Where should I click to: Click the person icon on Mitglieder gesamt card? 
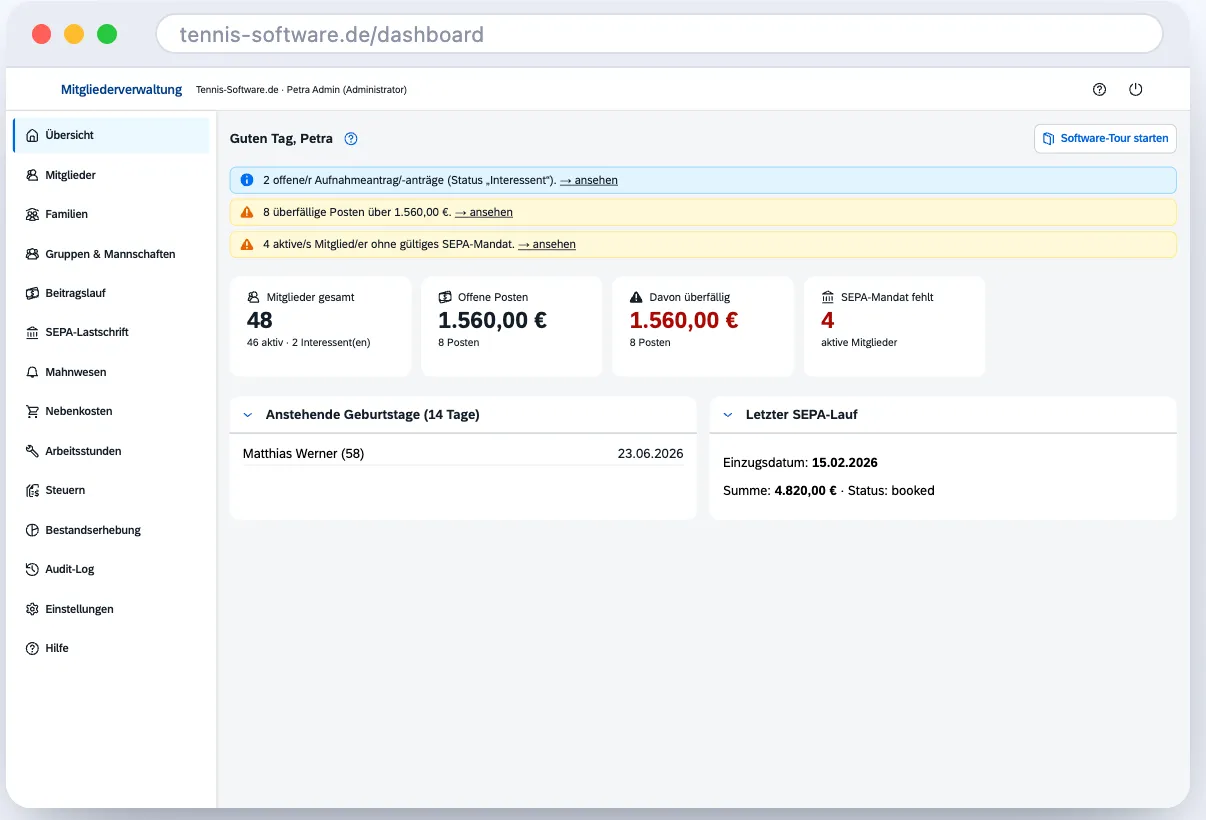pyautogui.click(x=253, y=297)
